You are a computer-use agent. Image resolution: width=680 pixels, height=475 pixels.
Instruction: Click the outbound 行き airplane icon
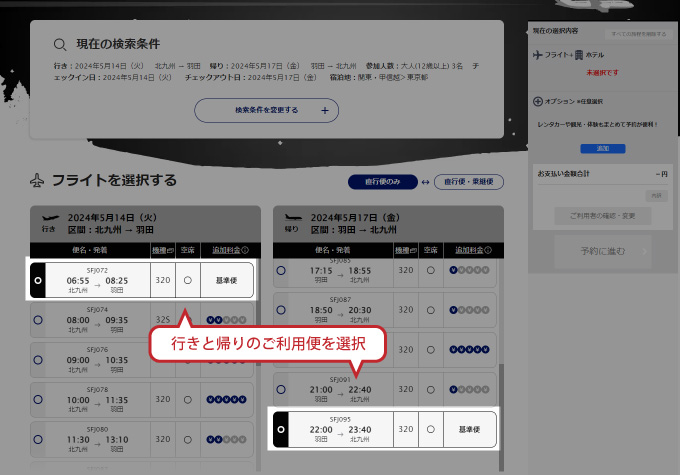pyautogui.click(x=47, y=215)
